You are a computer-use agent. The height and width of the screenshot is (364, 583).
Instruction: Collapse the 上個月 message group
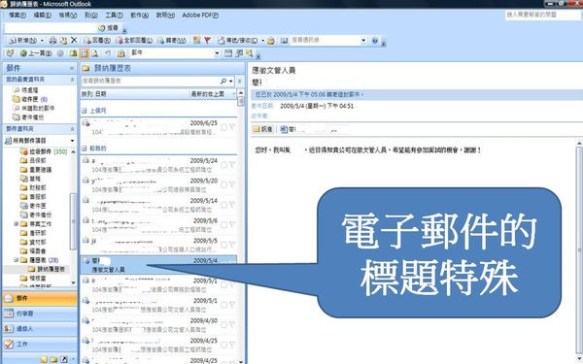tap(84, 110)
